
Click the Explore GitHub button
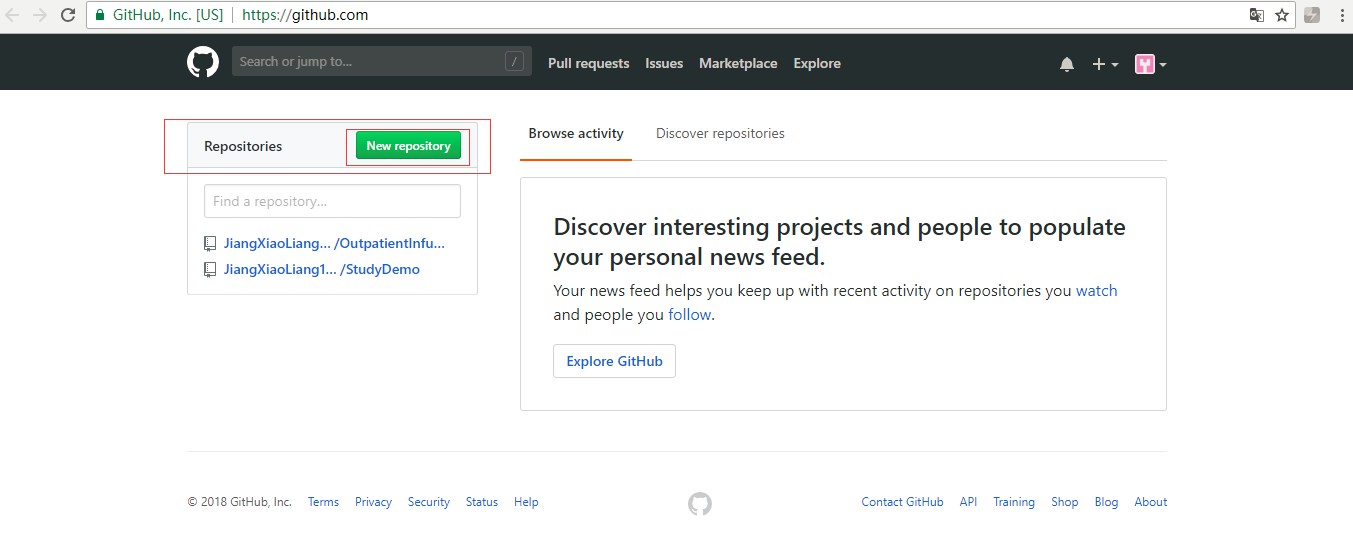click(614, 361)
